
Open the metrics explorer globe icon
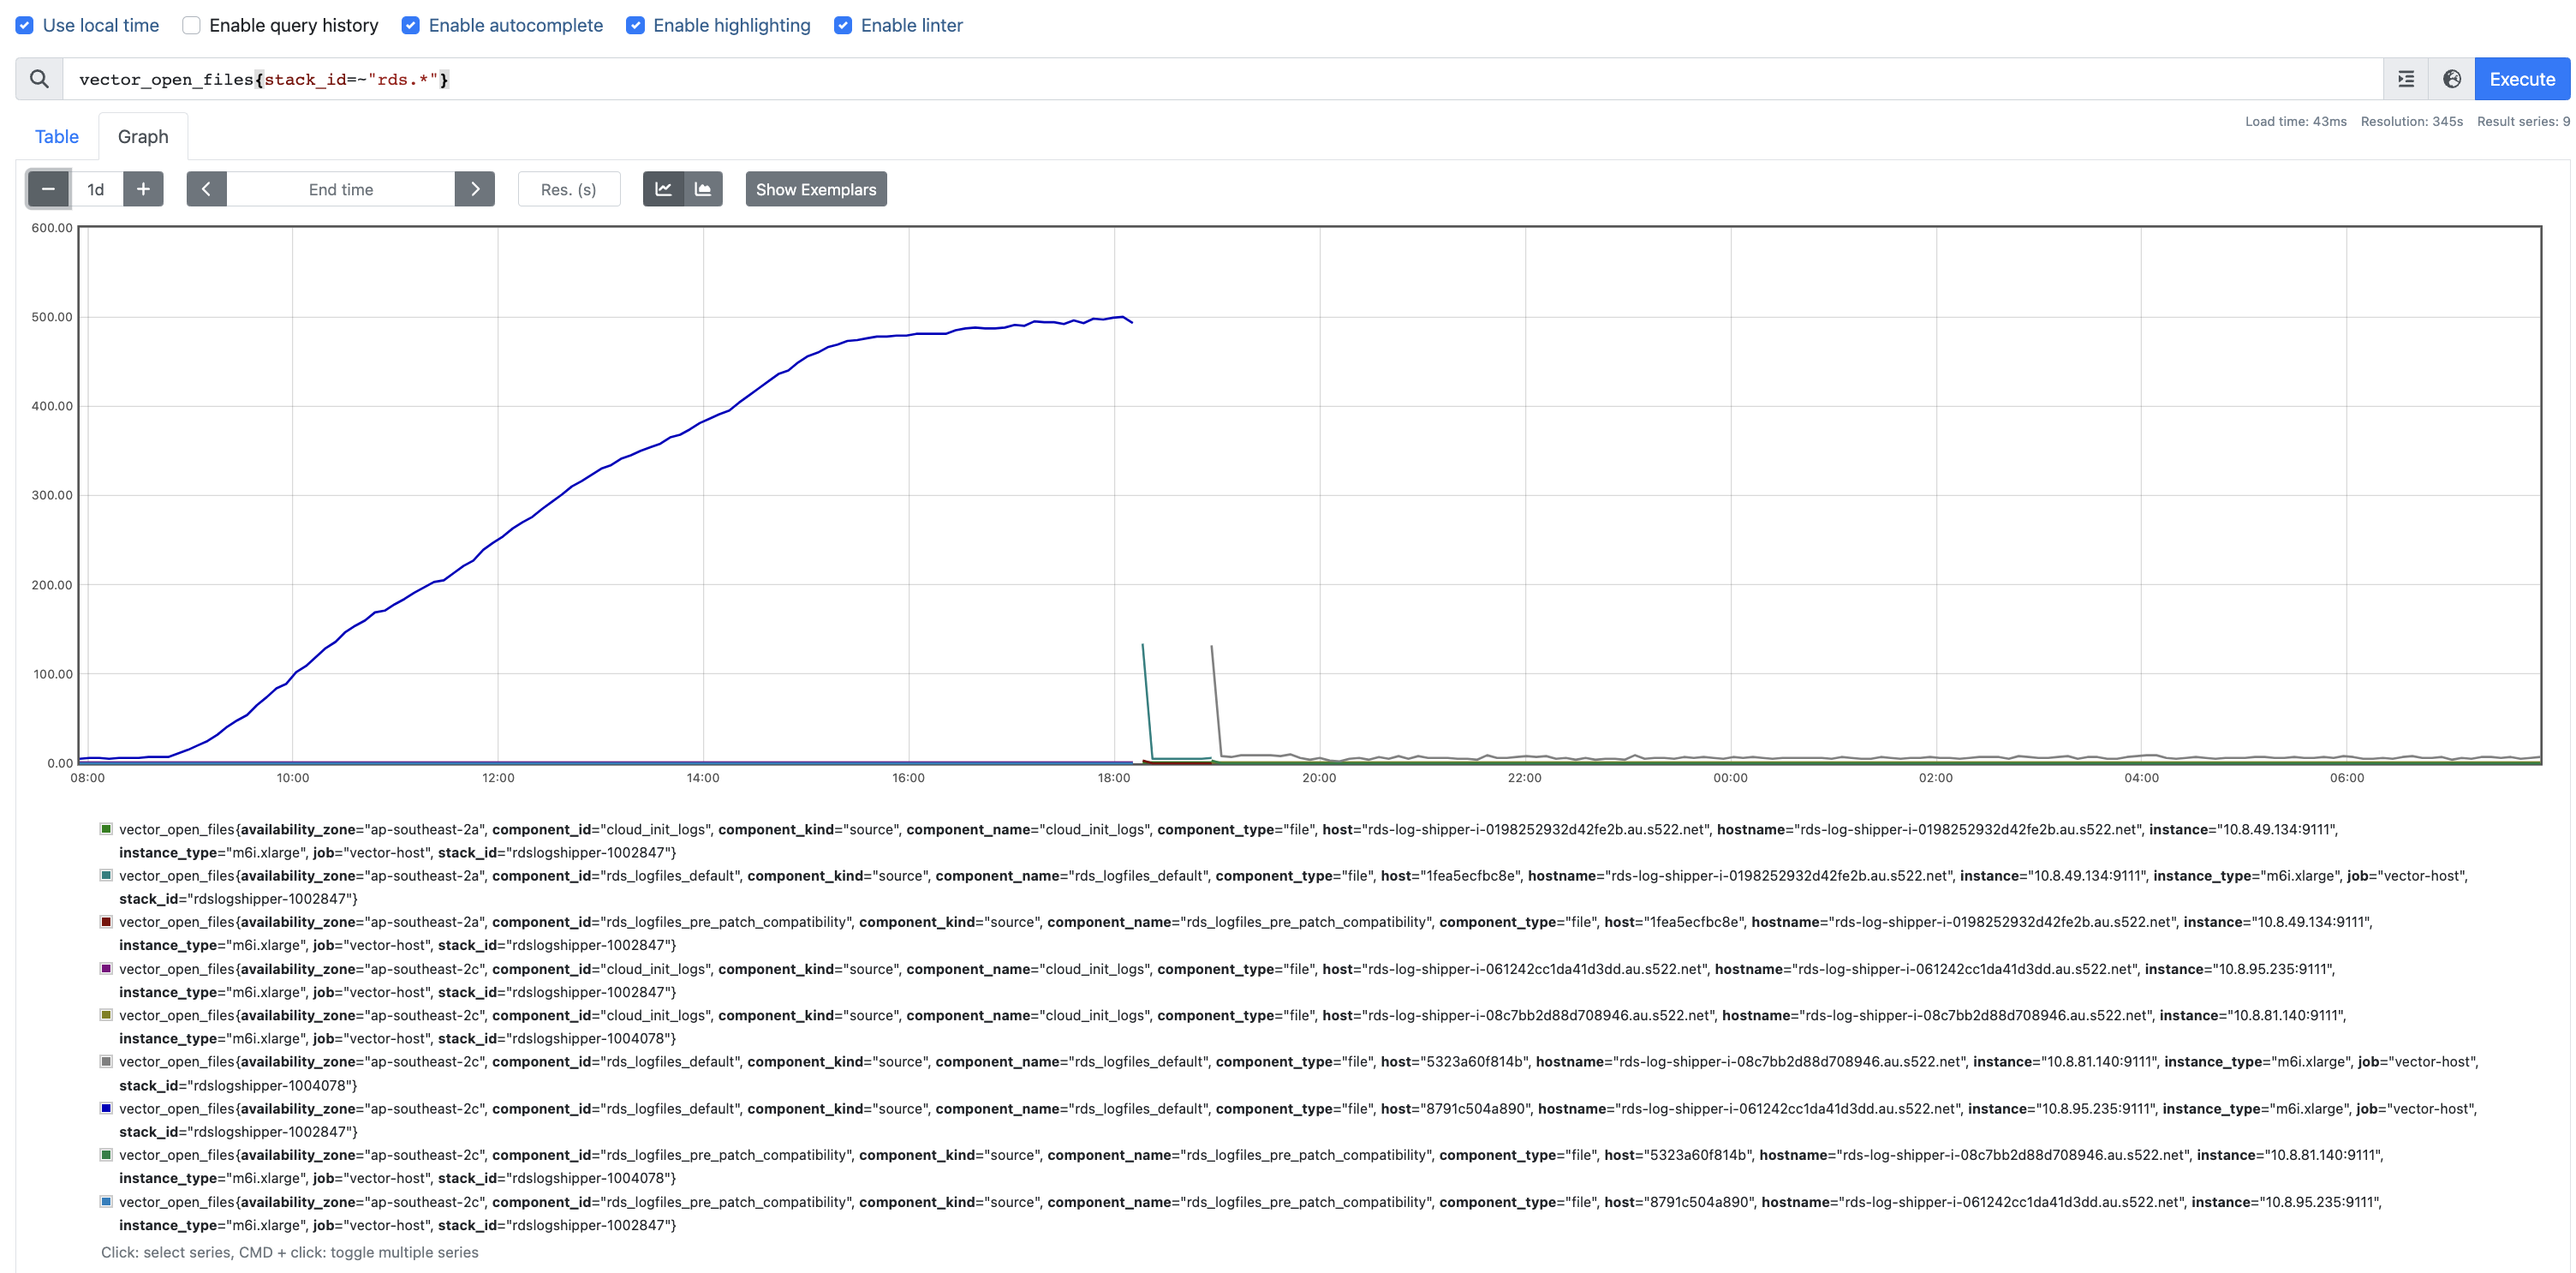tap(2451, 78)
